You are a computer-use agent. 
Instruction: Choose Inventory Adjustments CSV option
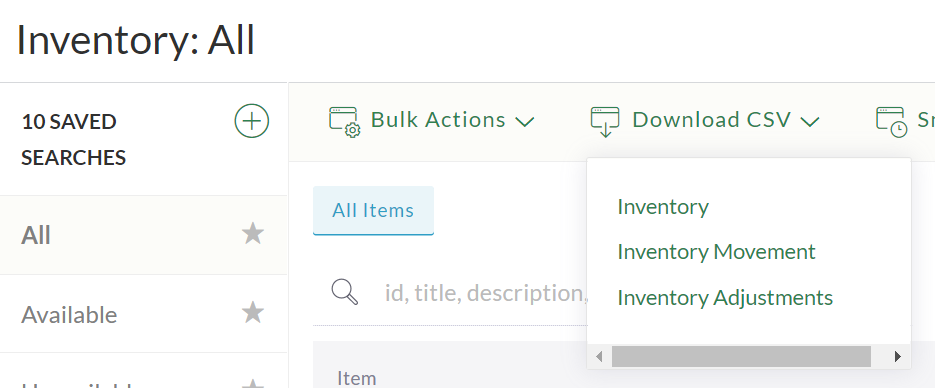(x=725, y=297)
